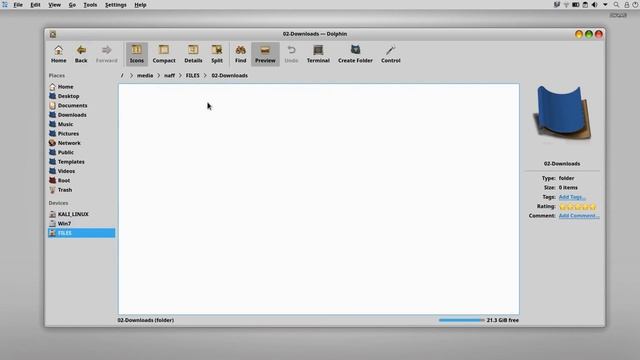
Task: Select Downloads in the Places panel
Action: coord(81,115)
